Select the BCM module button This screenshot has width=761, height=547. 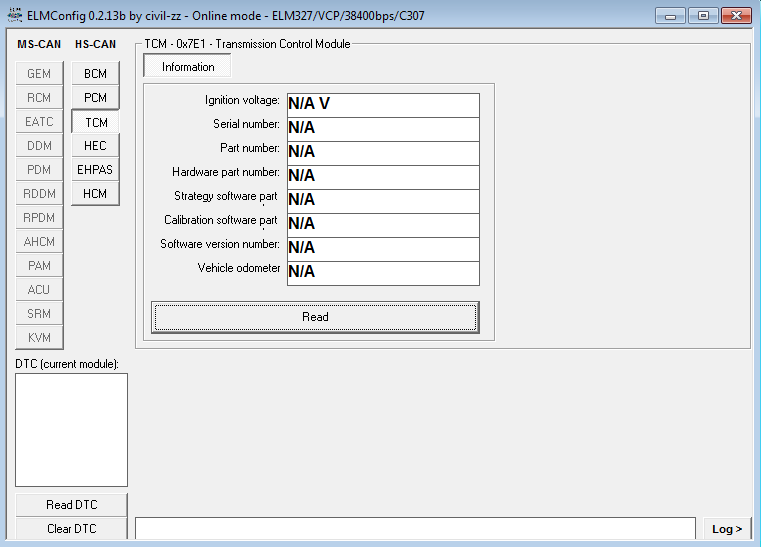tap(95, 74)
